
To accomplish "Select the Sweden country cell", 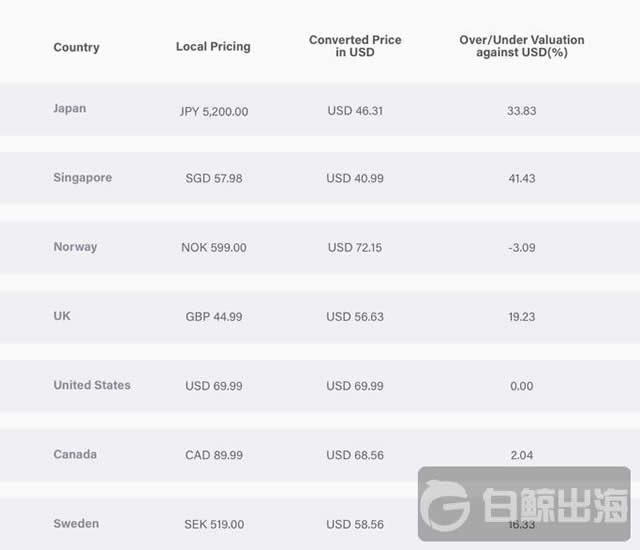I will [x=76, y=523].
